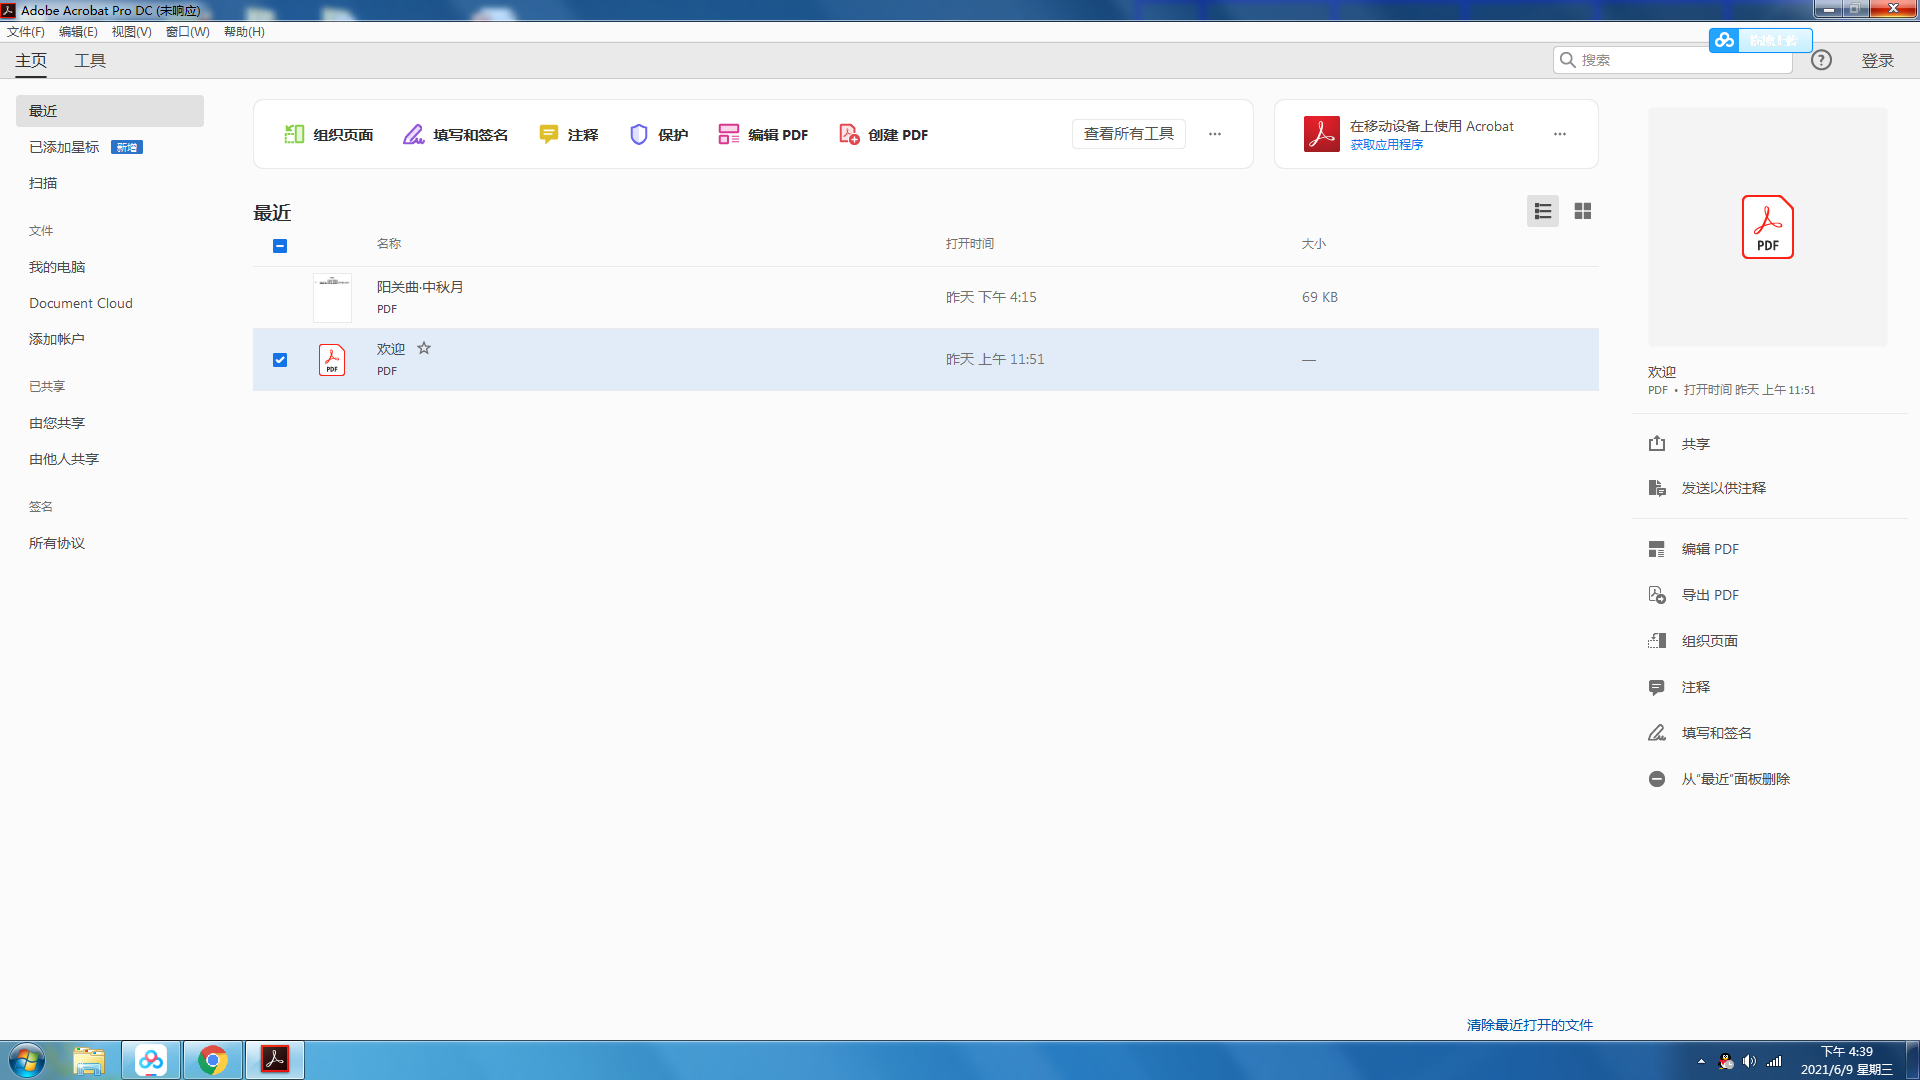Switch to the 工具 tab
The image size is (1920, 1080).
point(90,61)
